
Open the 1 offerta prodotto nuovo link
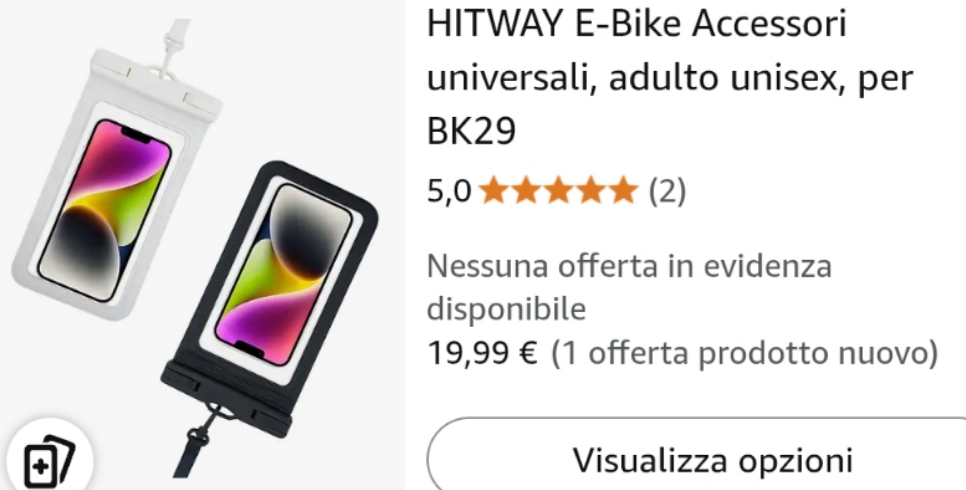pyautogui.click(x=745, y=353)
